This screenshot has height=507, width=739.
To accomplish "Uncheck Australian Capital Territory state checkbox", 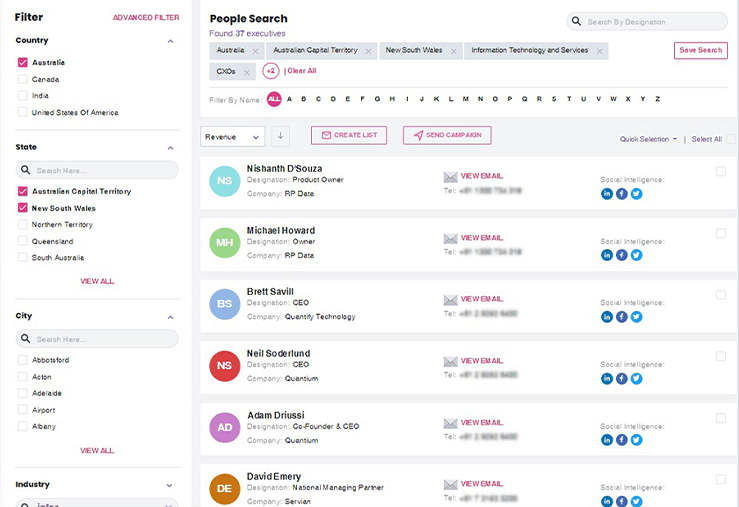I will (23, 191).
